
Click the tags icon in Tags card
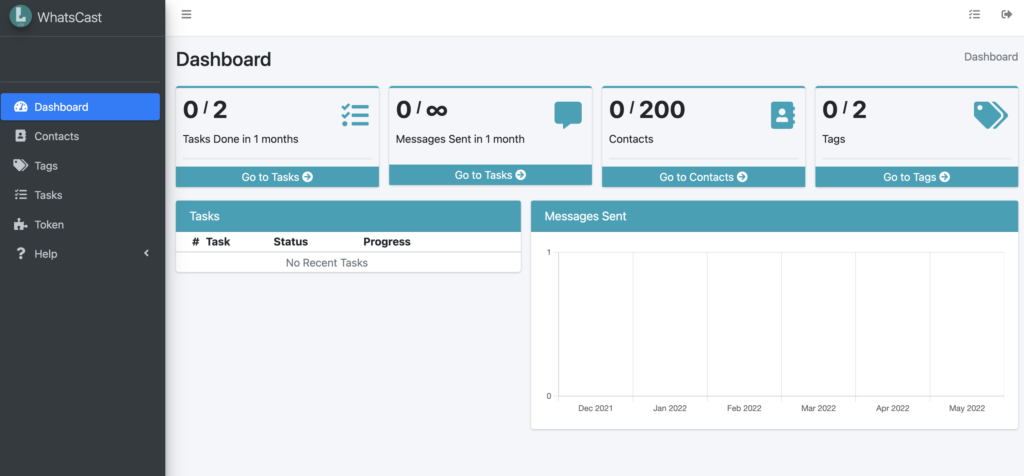pos(991,115)
